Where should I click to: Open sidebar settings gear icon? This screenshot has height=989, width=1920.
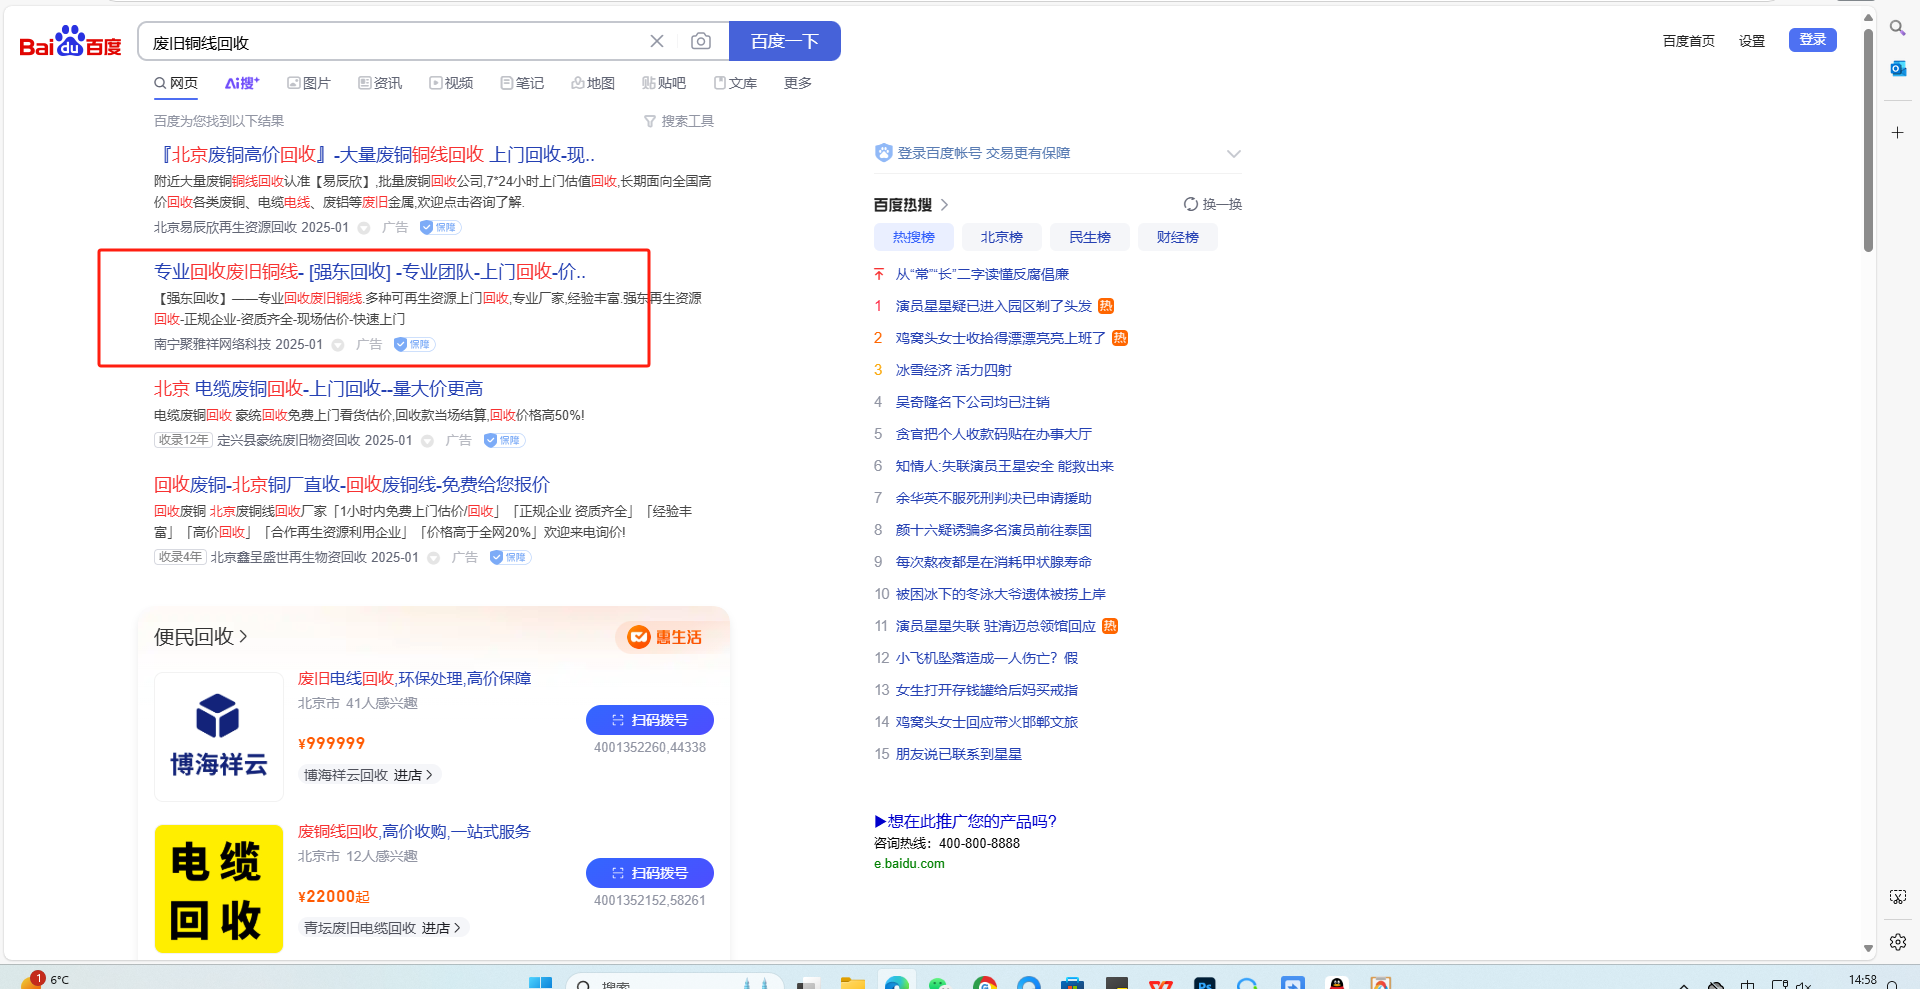pos(1897,941)
